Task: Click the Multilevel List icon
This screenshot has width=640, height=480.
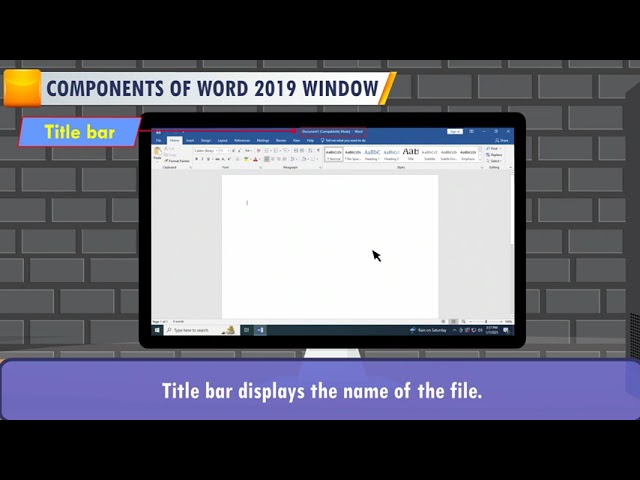Action: tap(284, 151)
